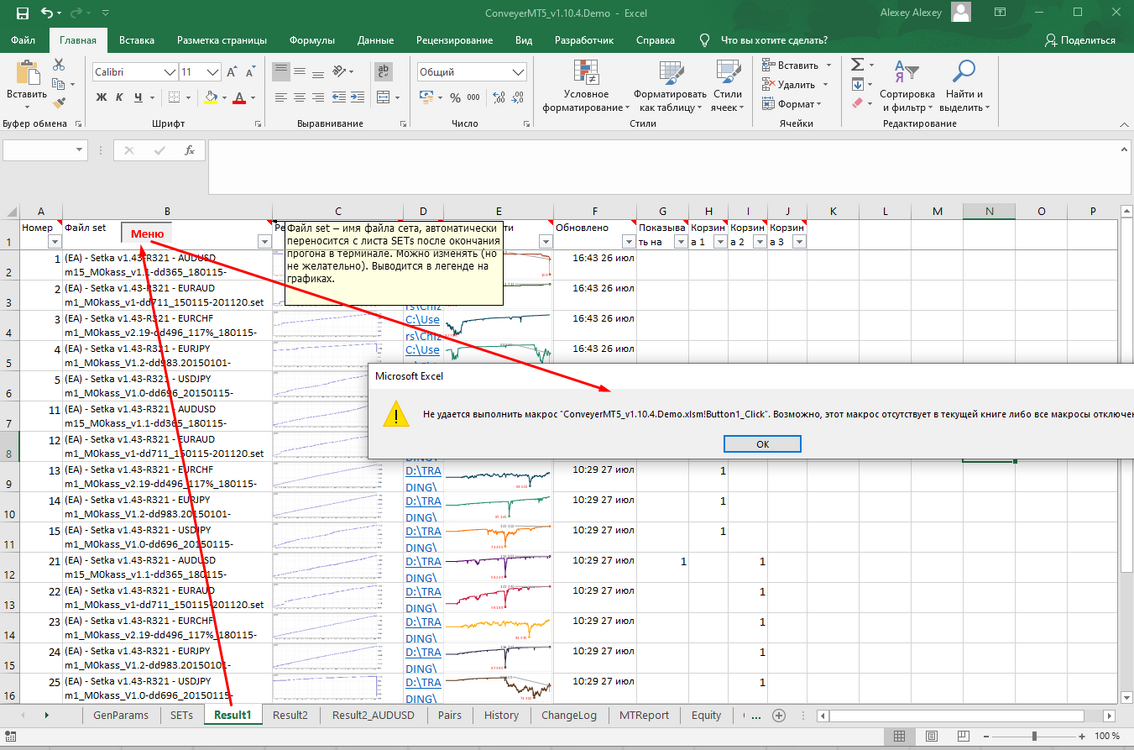Click the Format Painter brush icon
This screenshot has height=750, width=1134.
[x=59, y=103]
